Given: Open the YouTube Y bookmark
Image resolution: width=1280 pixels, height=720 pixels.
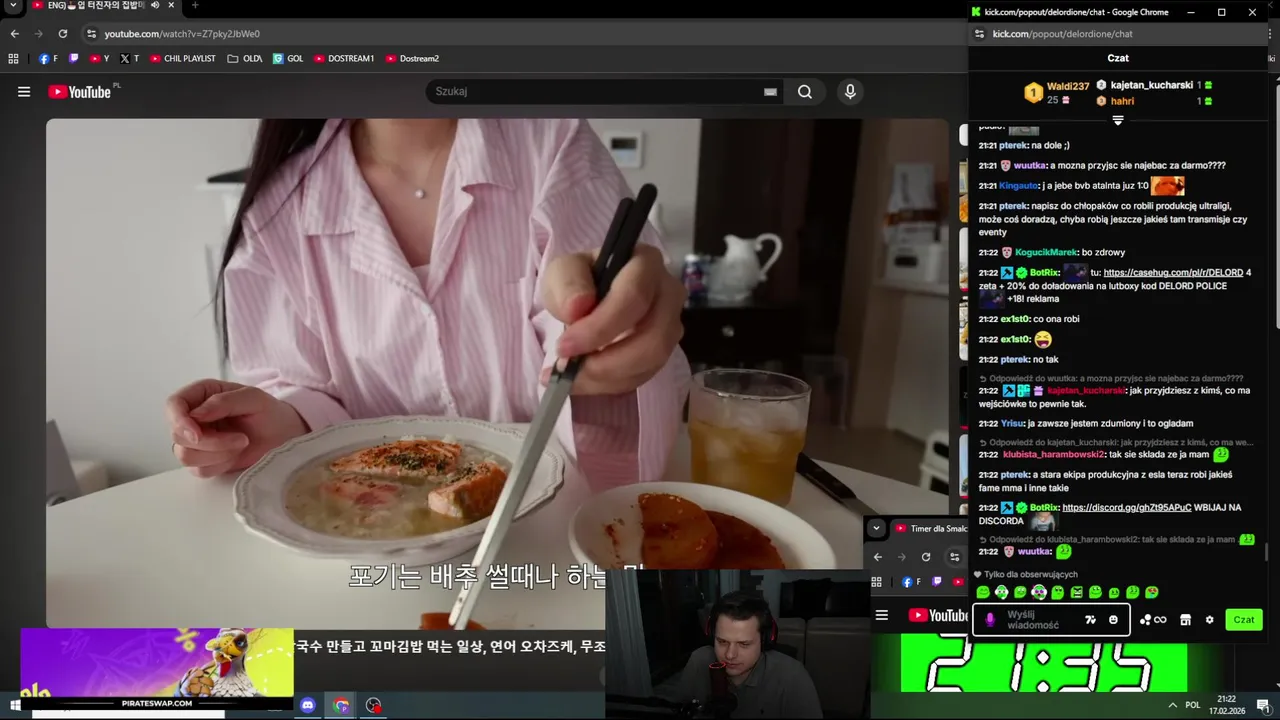Looking at the screenshot, I should pos(99,59).
